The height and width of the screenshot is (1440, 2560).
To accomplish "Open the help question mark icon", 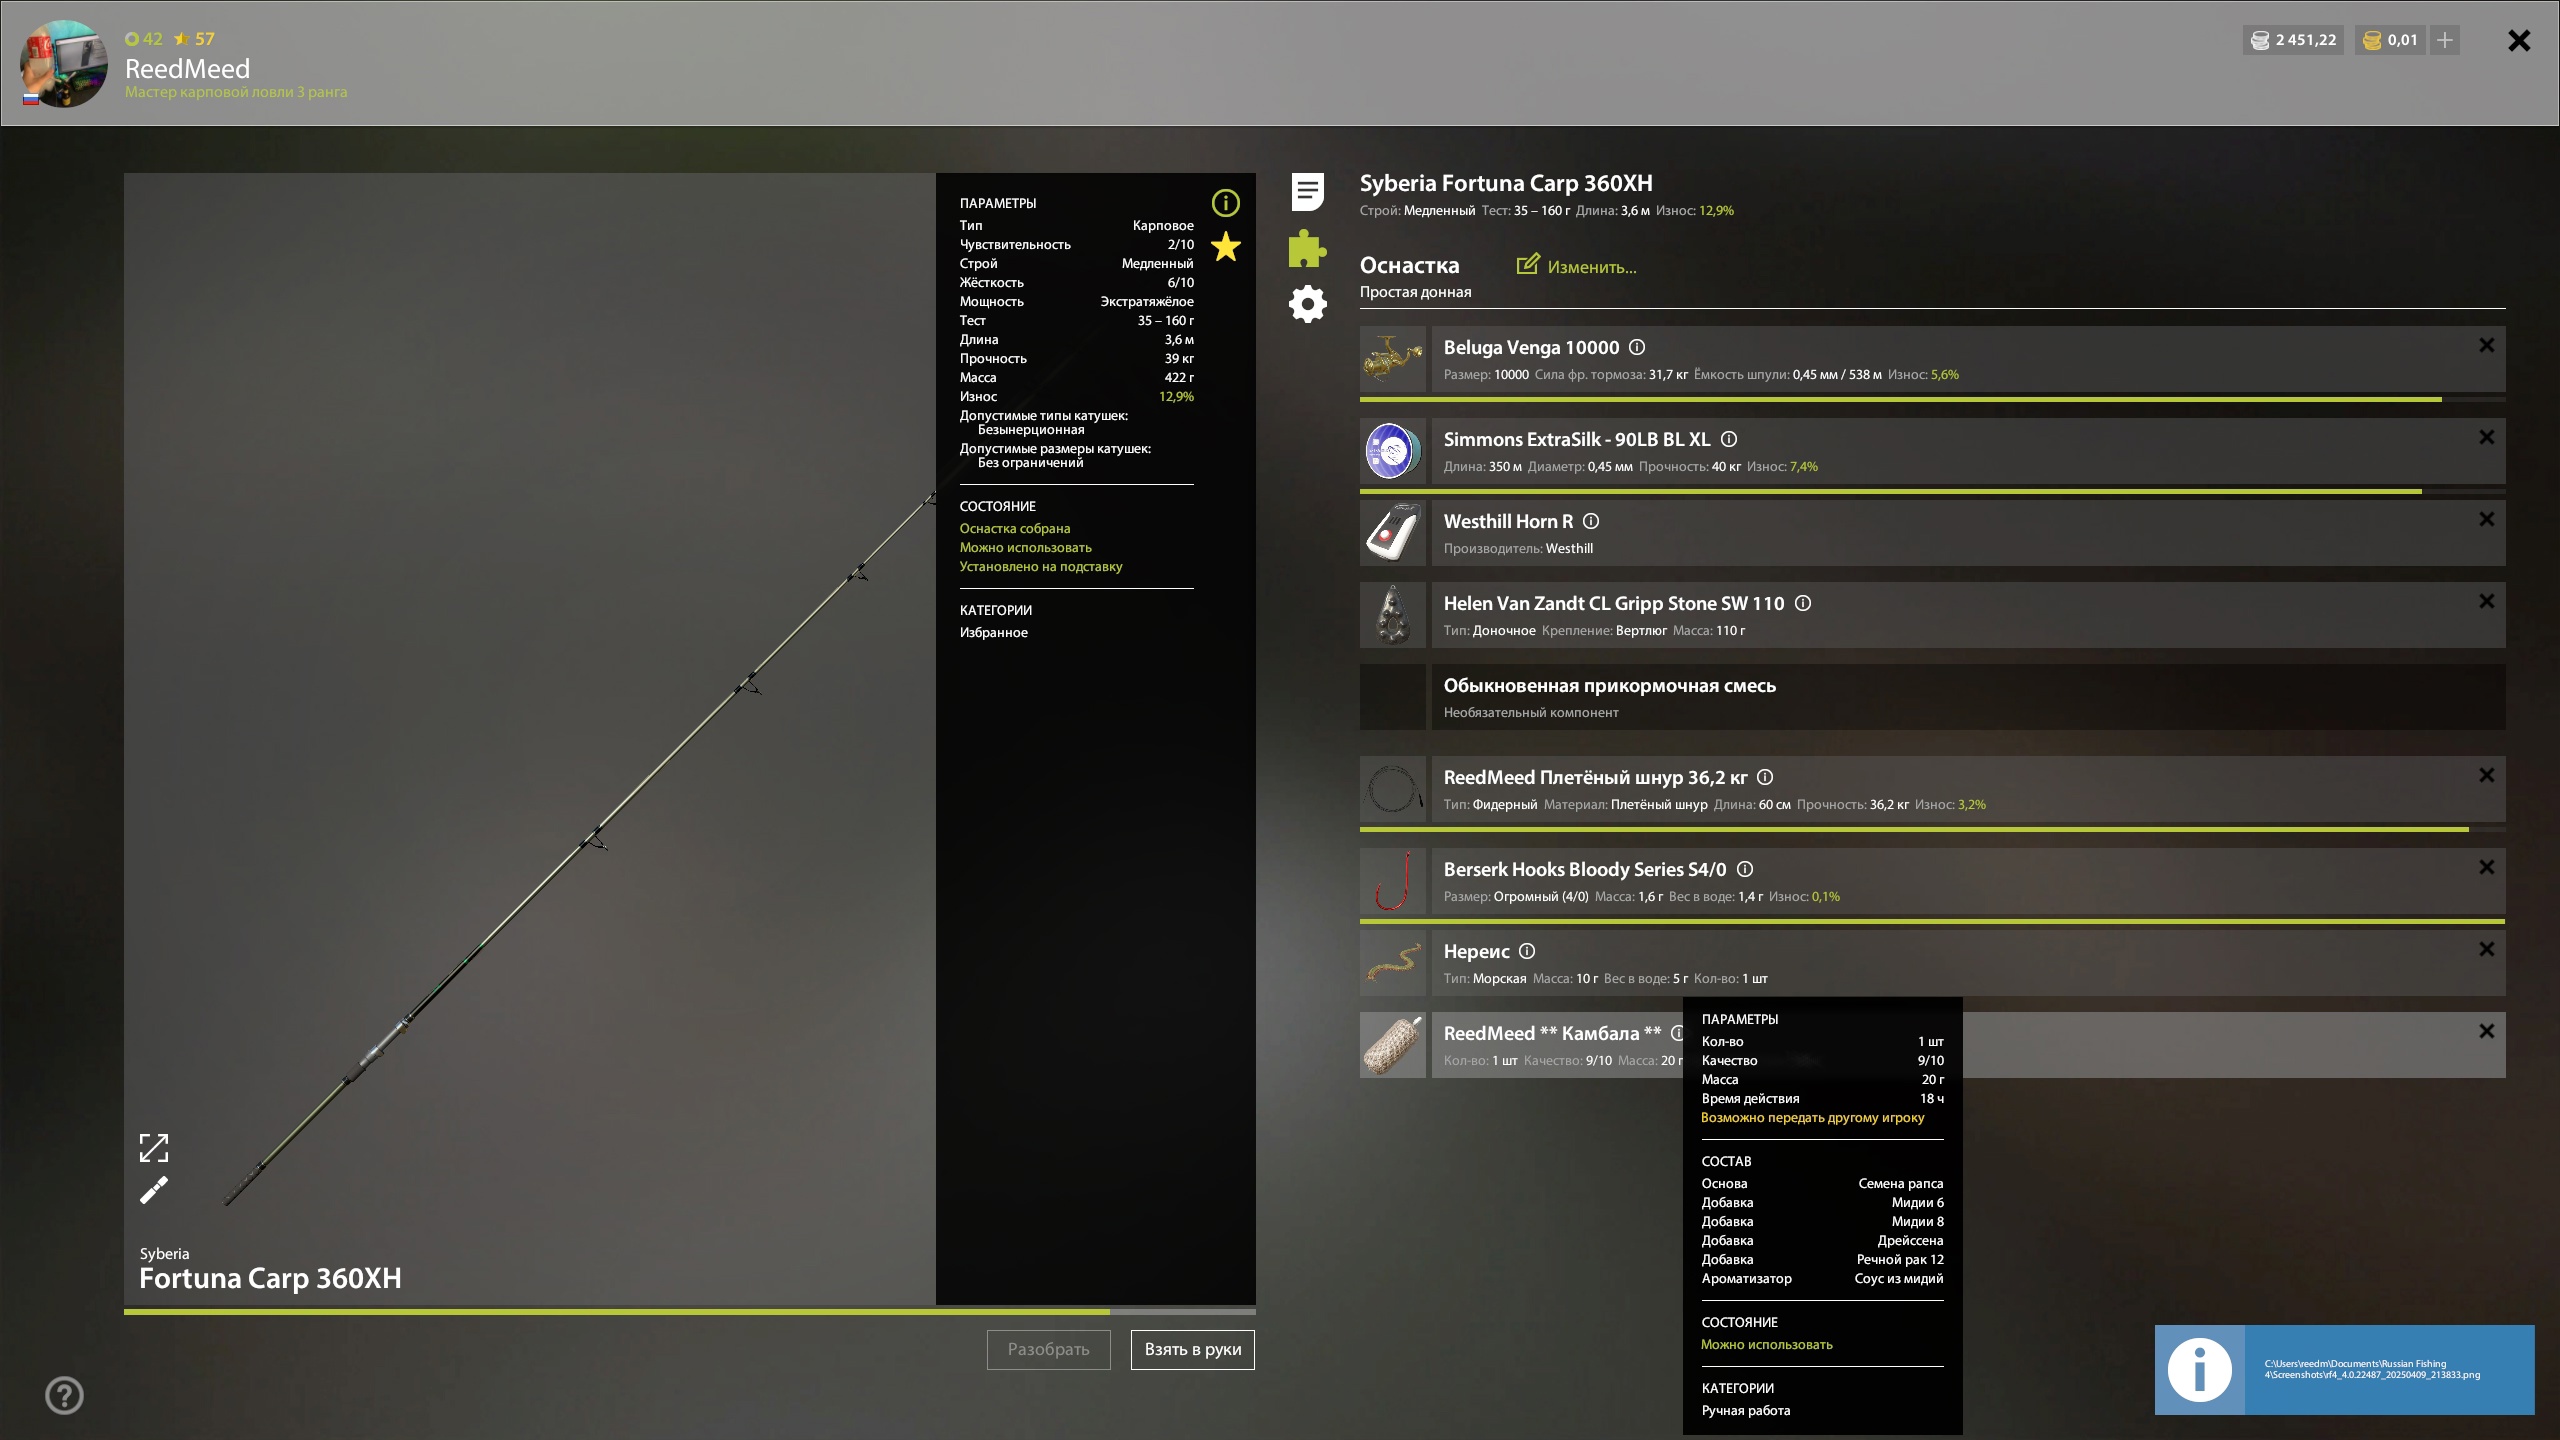I will tap(64, 1396).
